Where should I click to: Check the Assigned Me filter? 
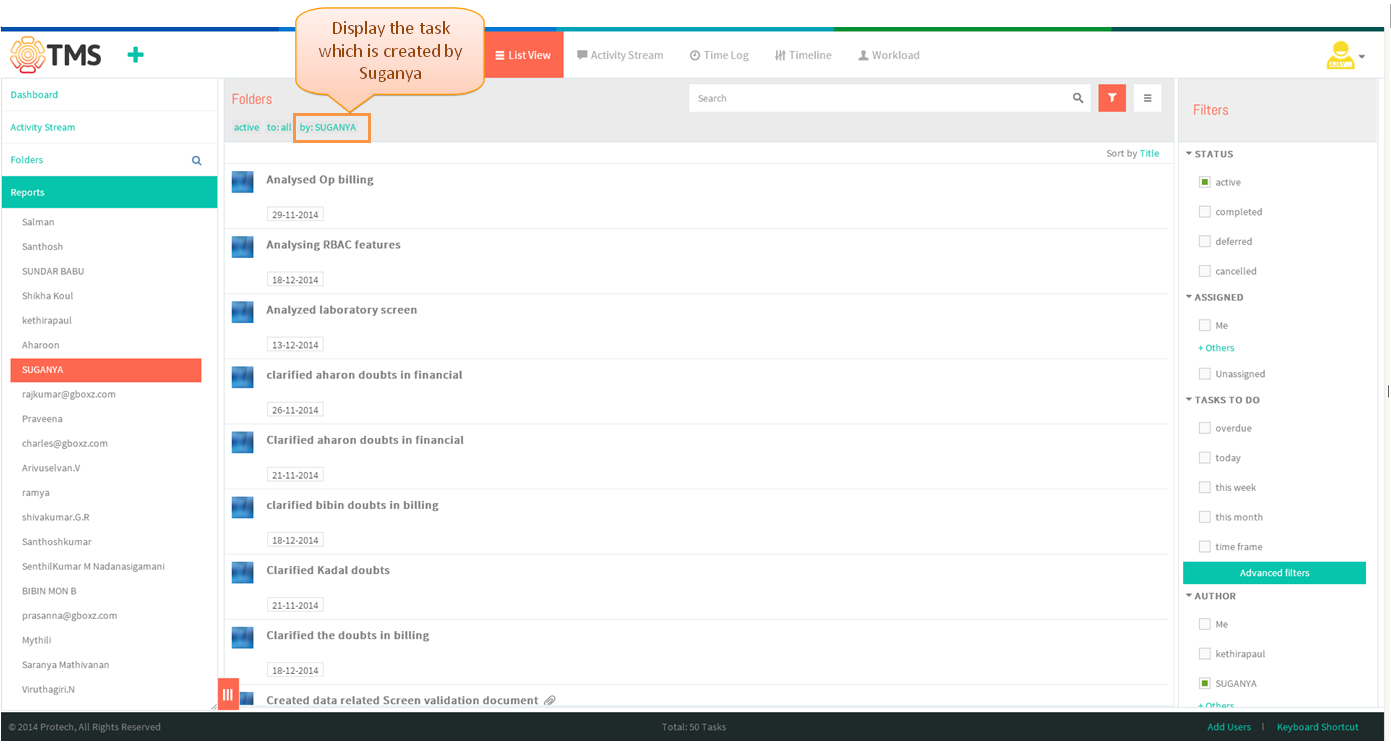[x=1205, y=325]
